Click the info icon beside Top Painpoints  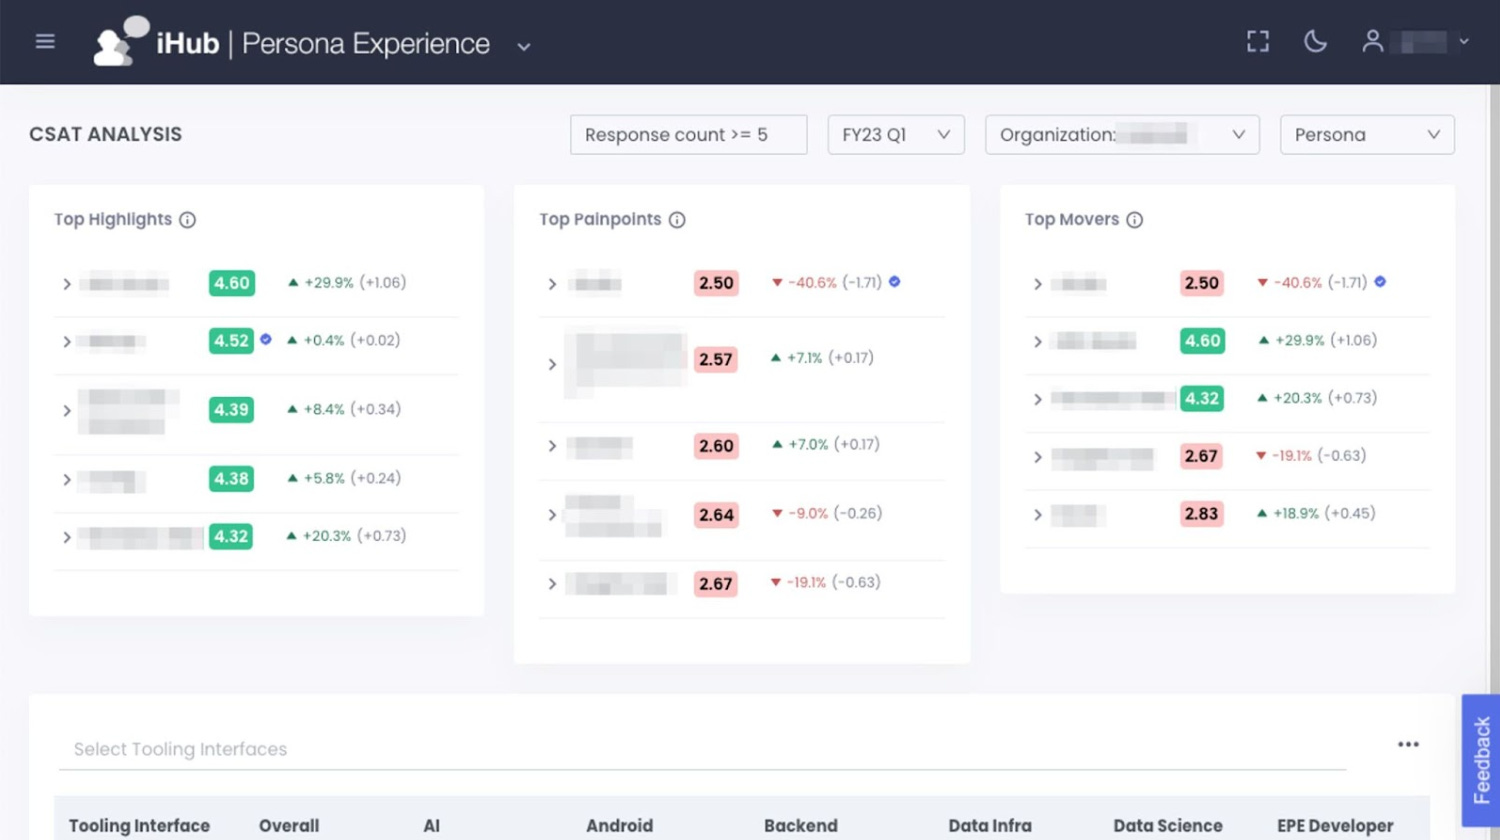(678, 220)
